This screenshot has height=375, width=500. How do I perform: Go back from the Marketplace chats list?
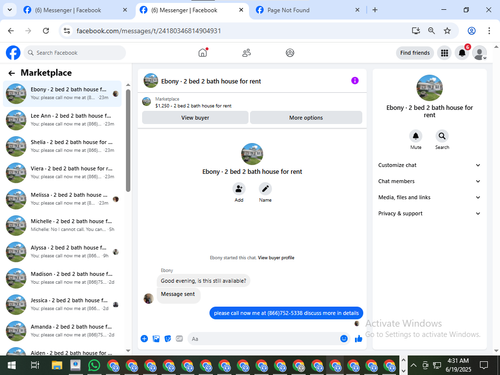click(12, 73)
